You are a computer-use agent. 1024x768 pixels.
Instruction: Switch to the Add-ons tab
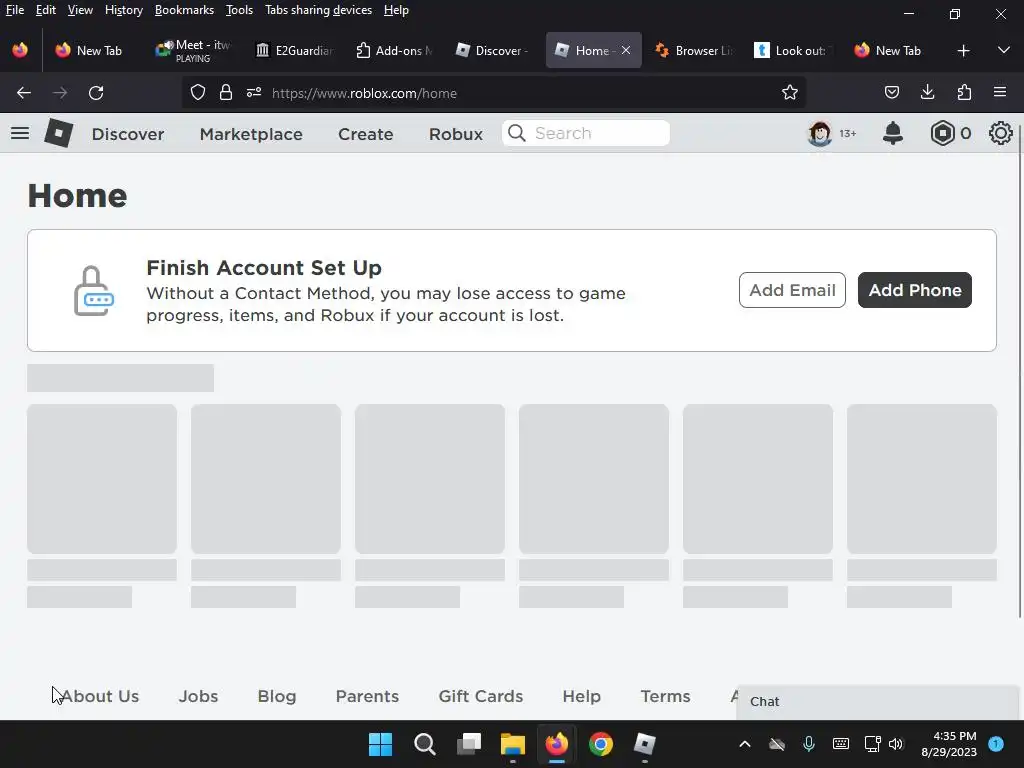pos(394,50)
